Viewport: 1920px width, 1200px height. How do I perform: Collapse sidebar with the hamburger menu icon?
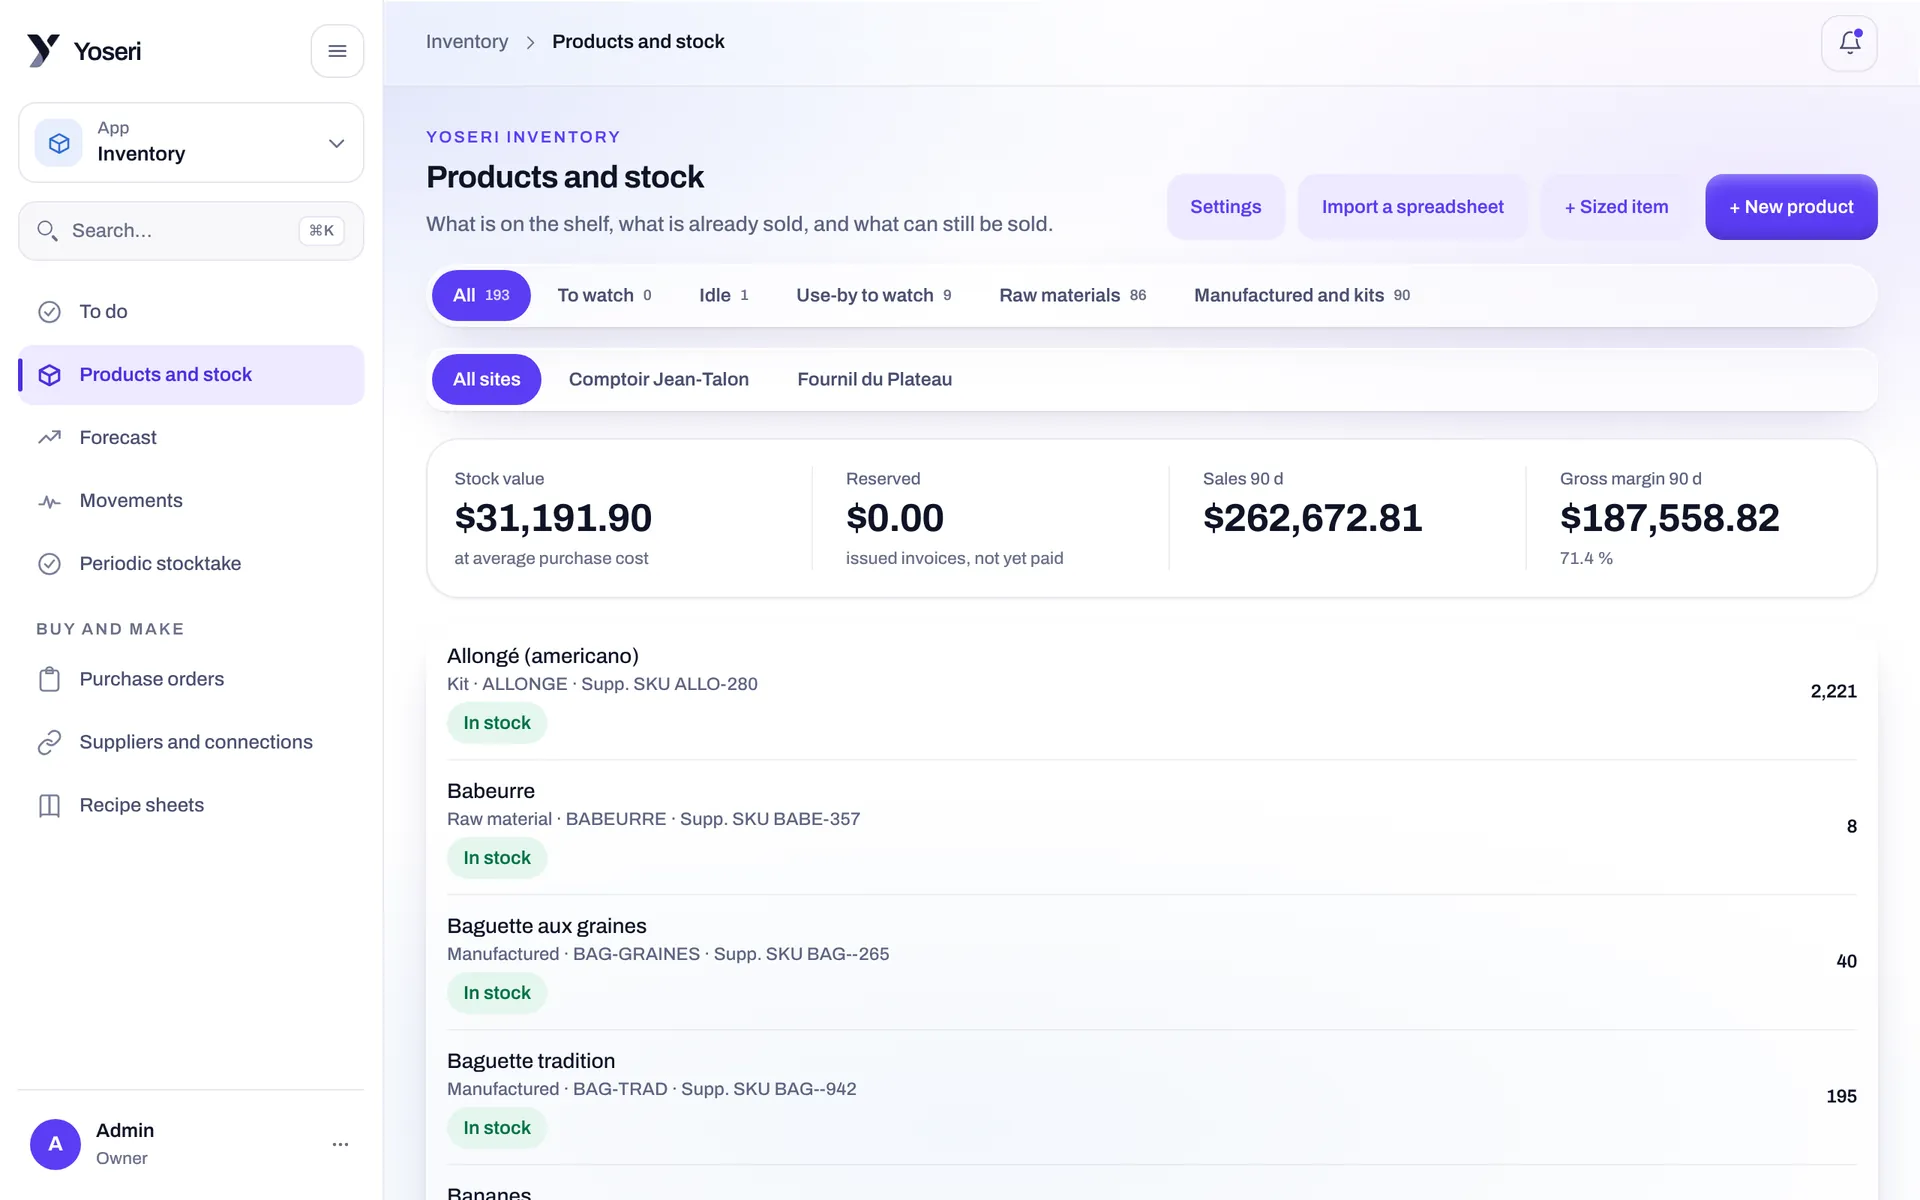pyautogui.click(x=337, y=51)
